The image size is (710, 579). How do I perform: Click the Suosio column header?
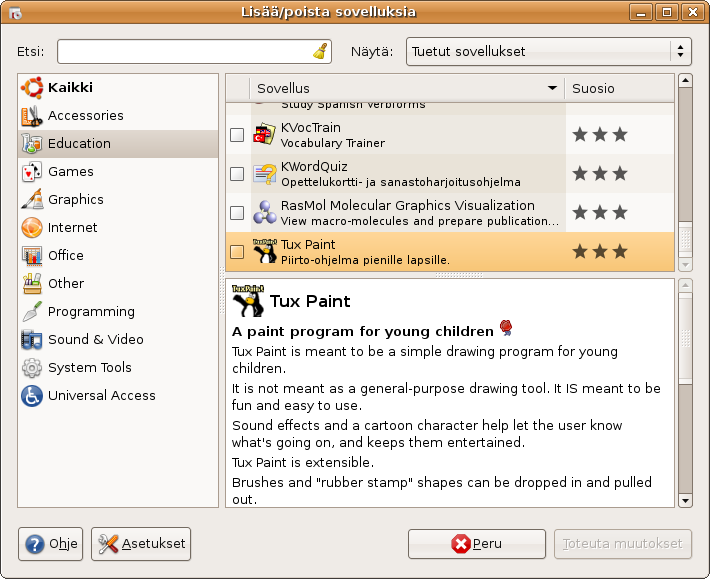tap(619, 88)
